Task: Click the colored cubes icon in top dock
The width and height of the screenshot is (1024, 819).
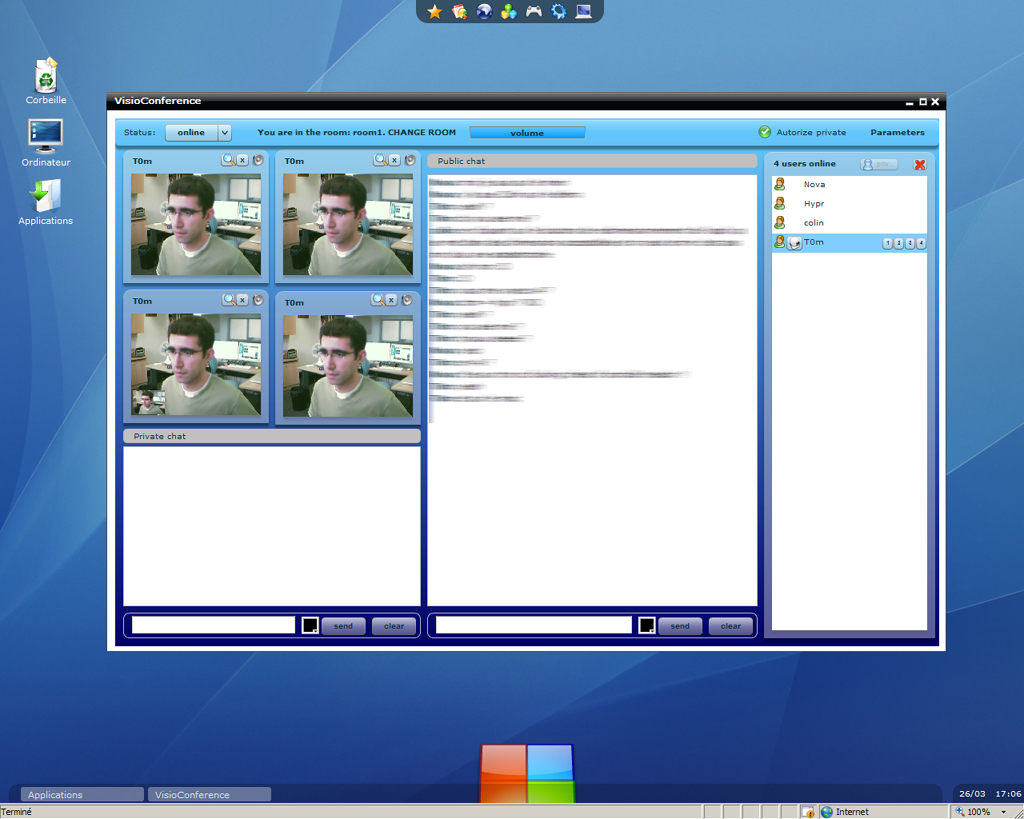Action: point(509,11)
